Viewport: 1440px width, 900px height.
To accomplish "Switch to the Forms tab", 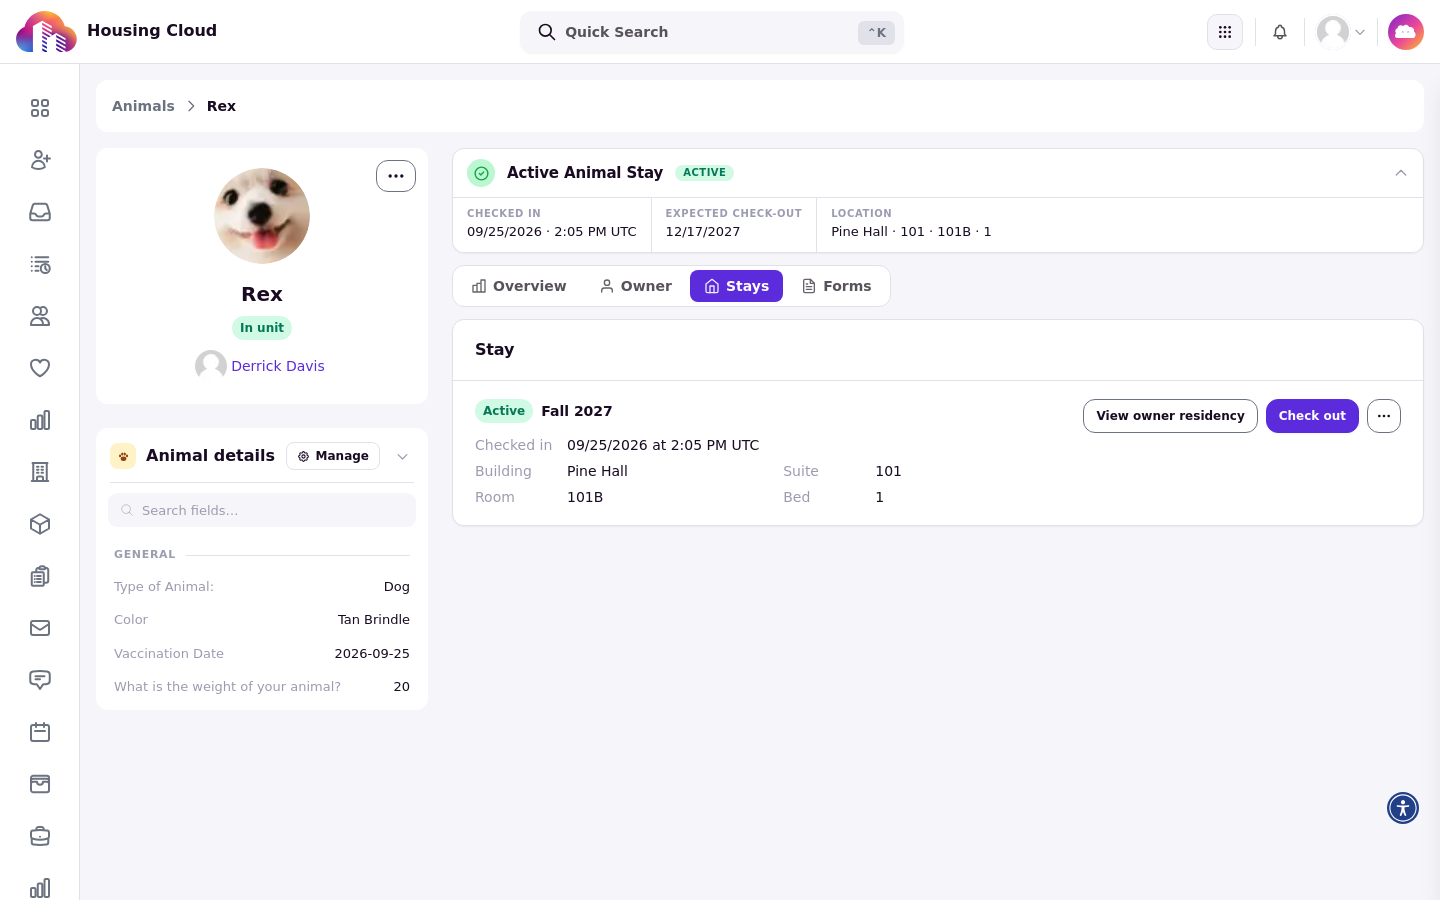I will pyautogui.click(x=836, y=286).
